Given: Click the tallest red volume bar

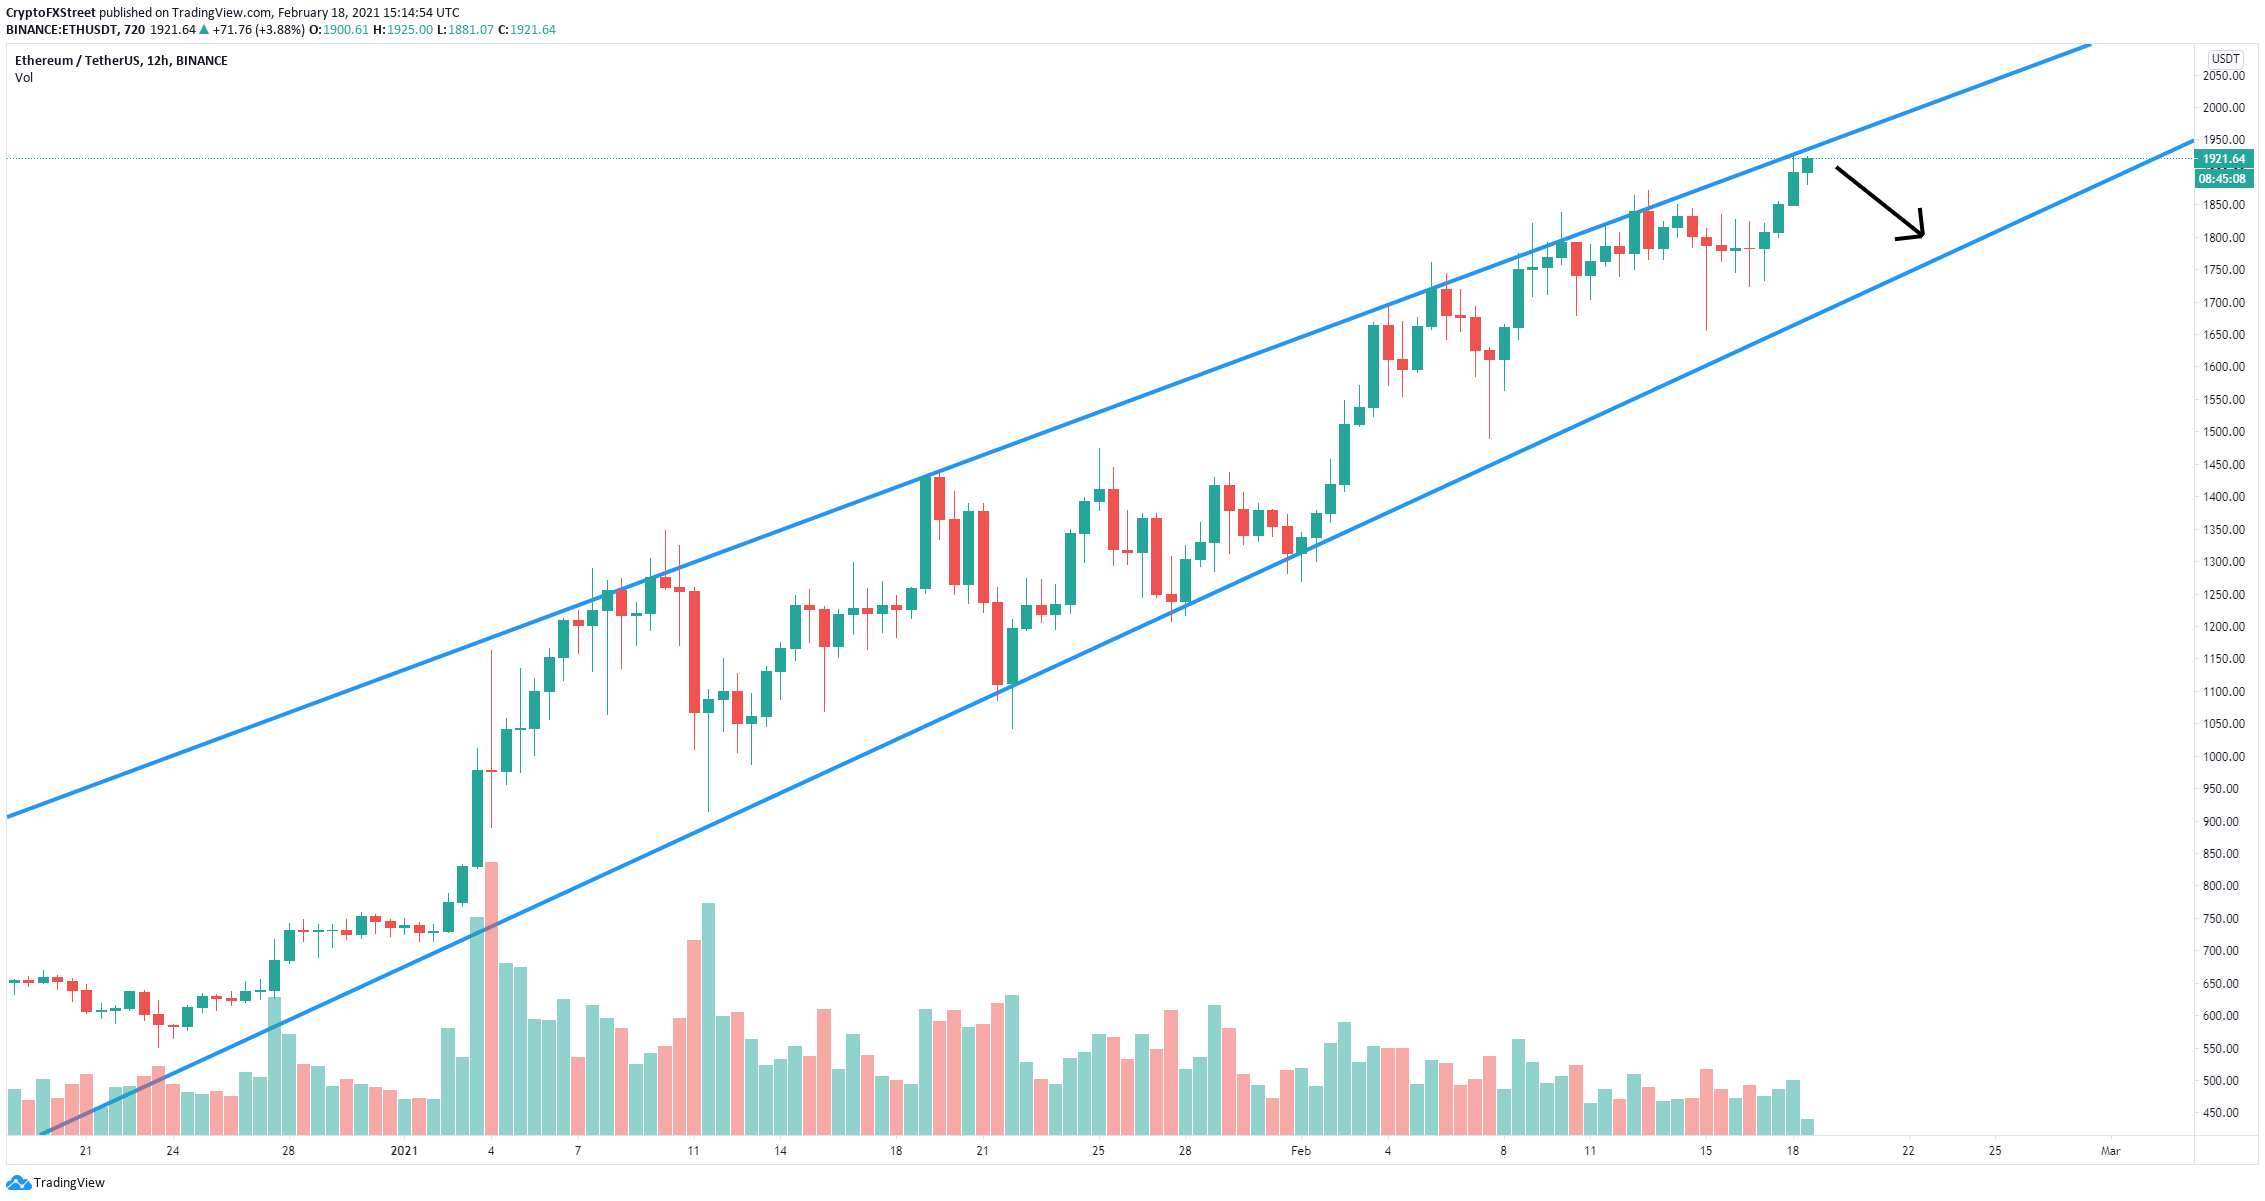Looking at the screenshot, I should (491, 998).
